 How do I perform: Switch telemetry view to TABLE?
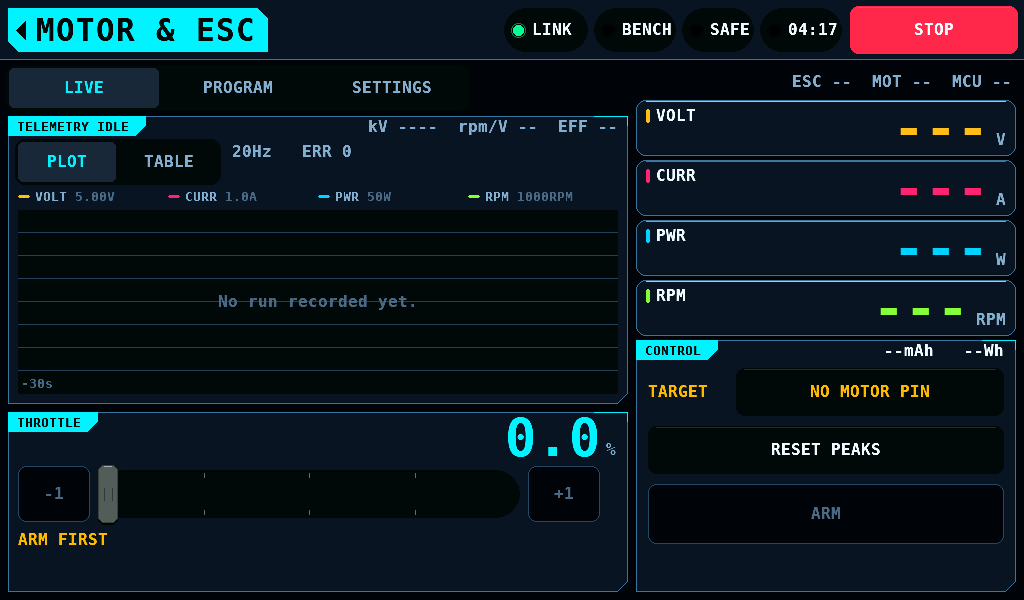168,161
